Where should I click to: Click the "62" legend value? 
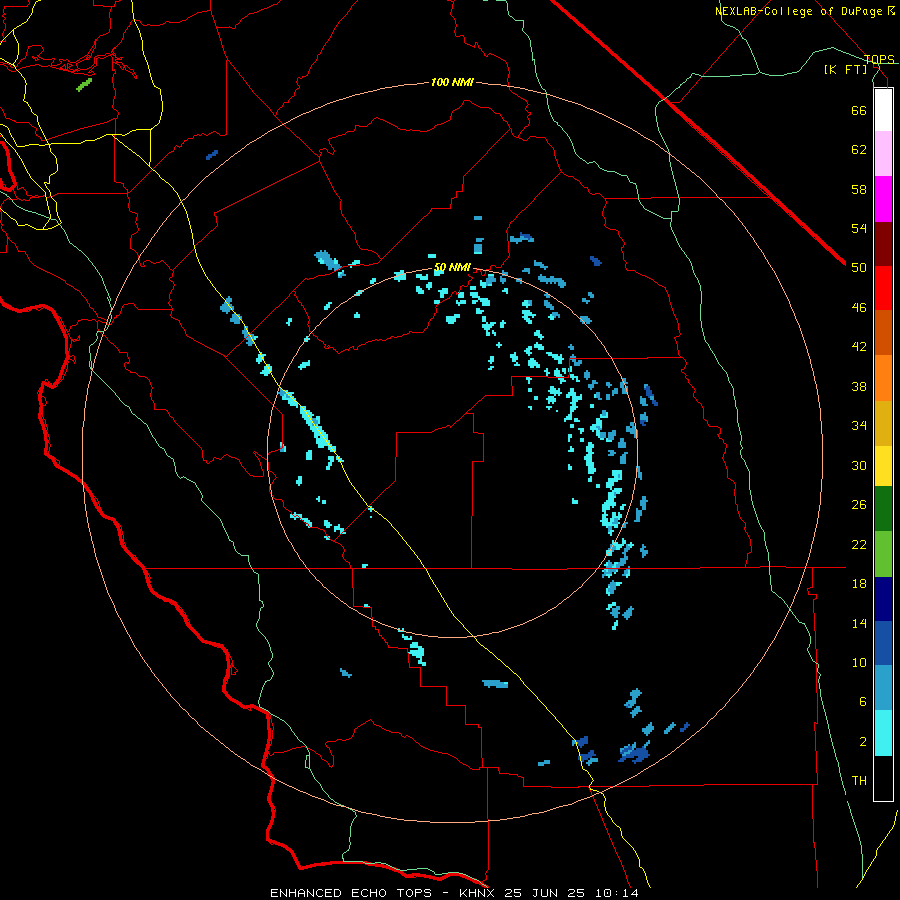pyautogui.click(x=859, y=150)
